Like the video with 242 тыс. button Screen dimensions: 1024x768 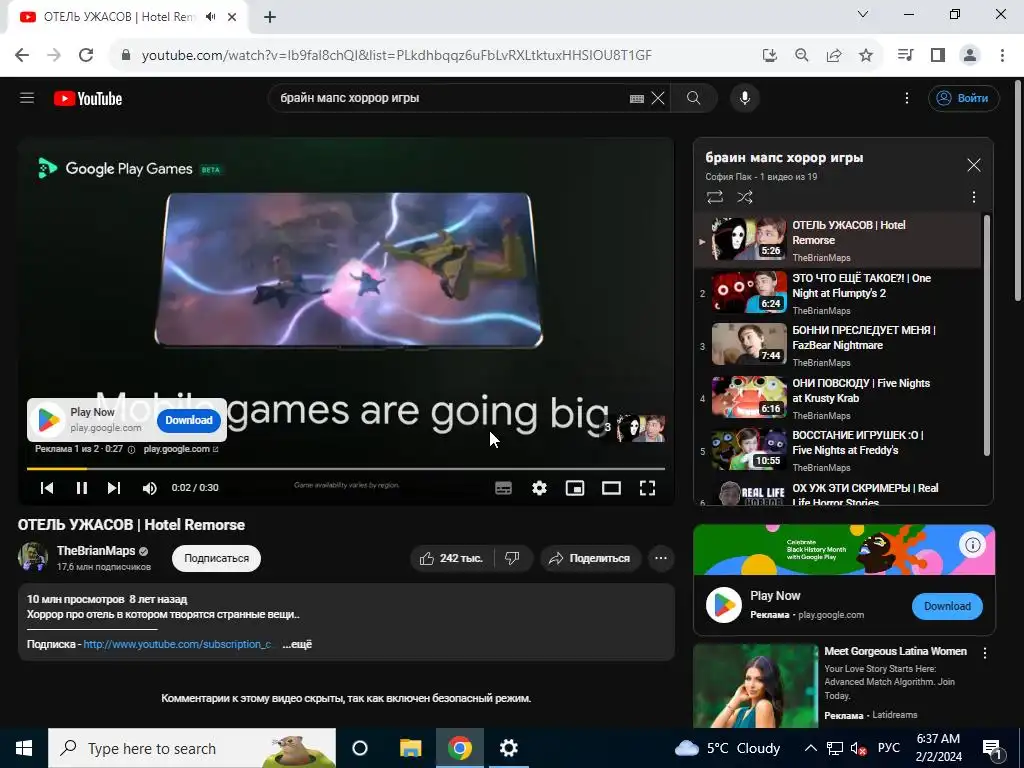click(451, 558)
